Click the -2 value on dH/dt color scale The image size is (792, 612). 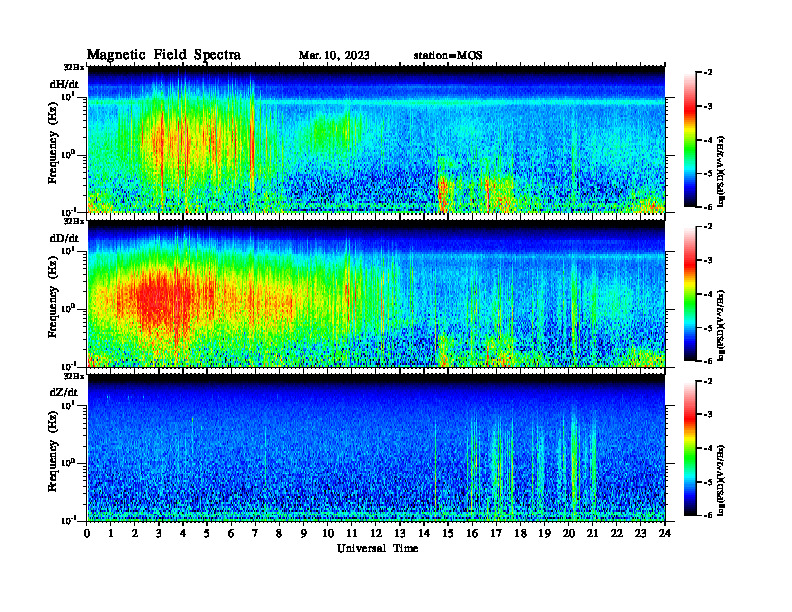tap(708, 73)
